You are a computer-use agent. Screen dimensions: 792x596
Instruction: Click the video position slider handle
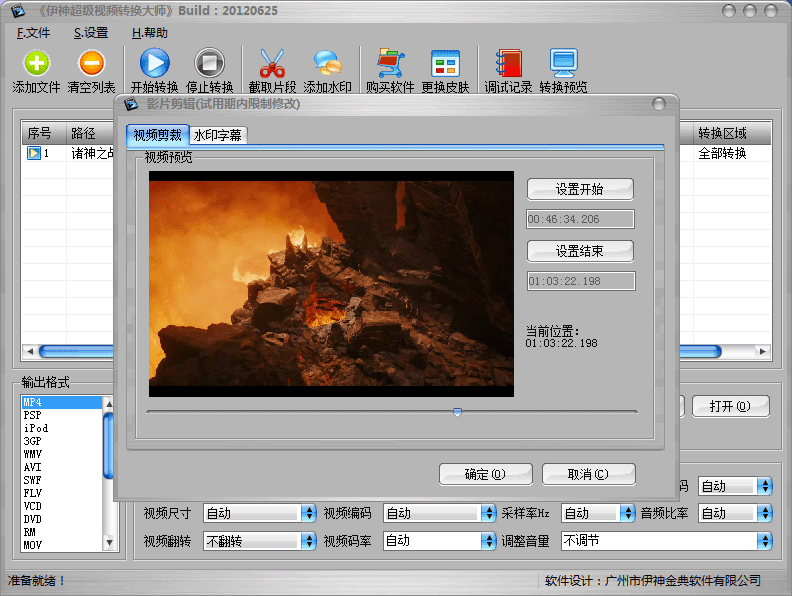click(x=457, y=411)
